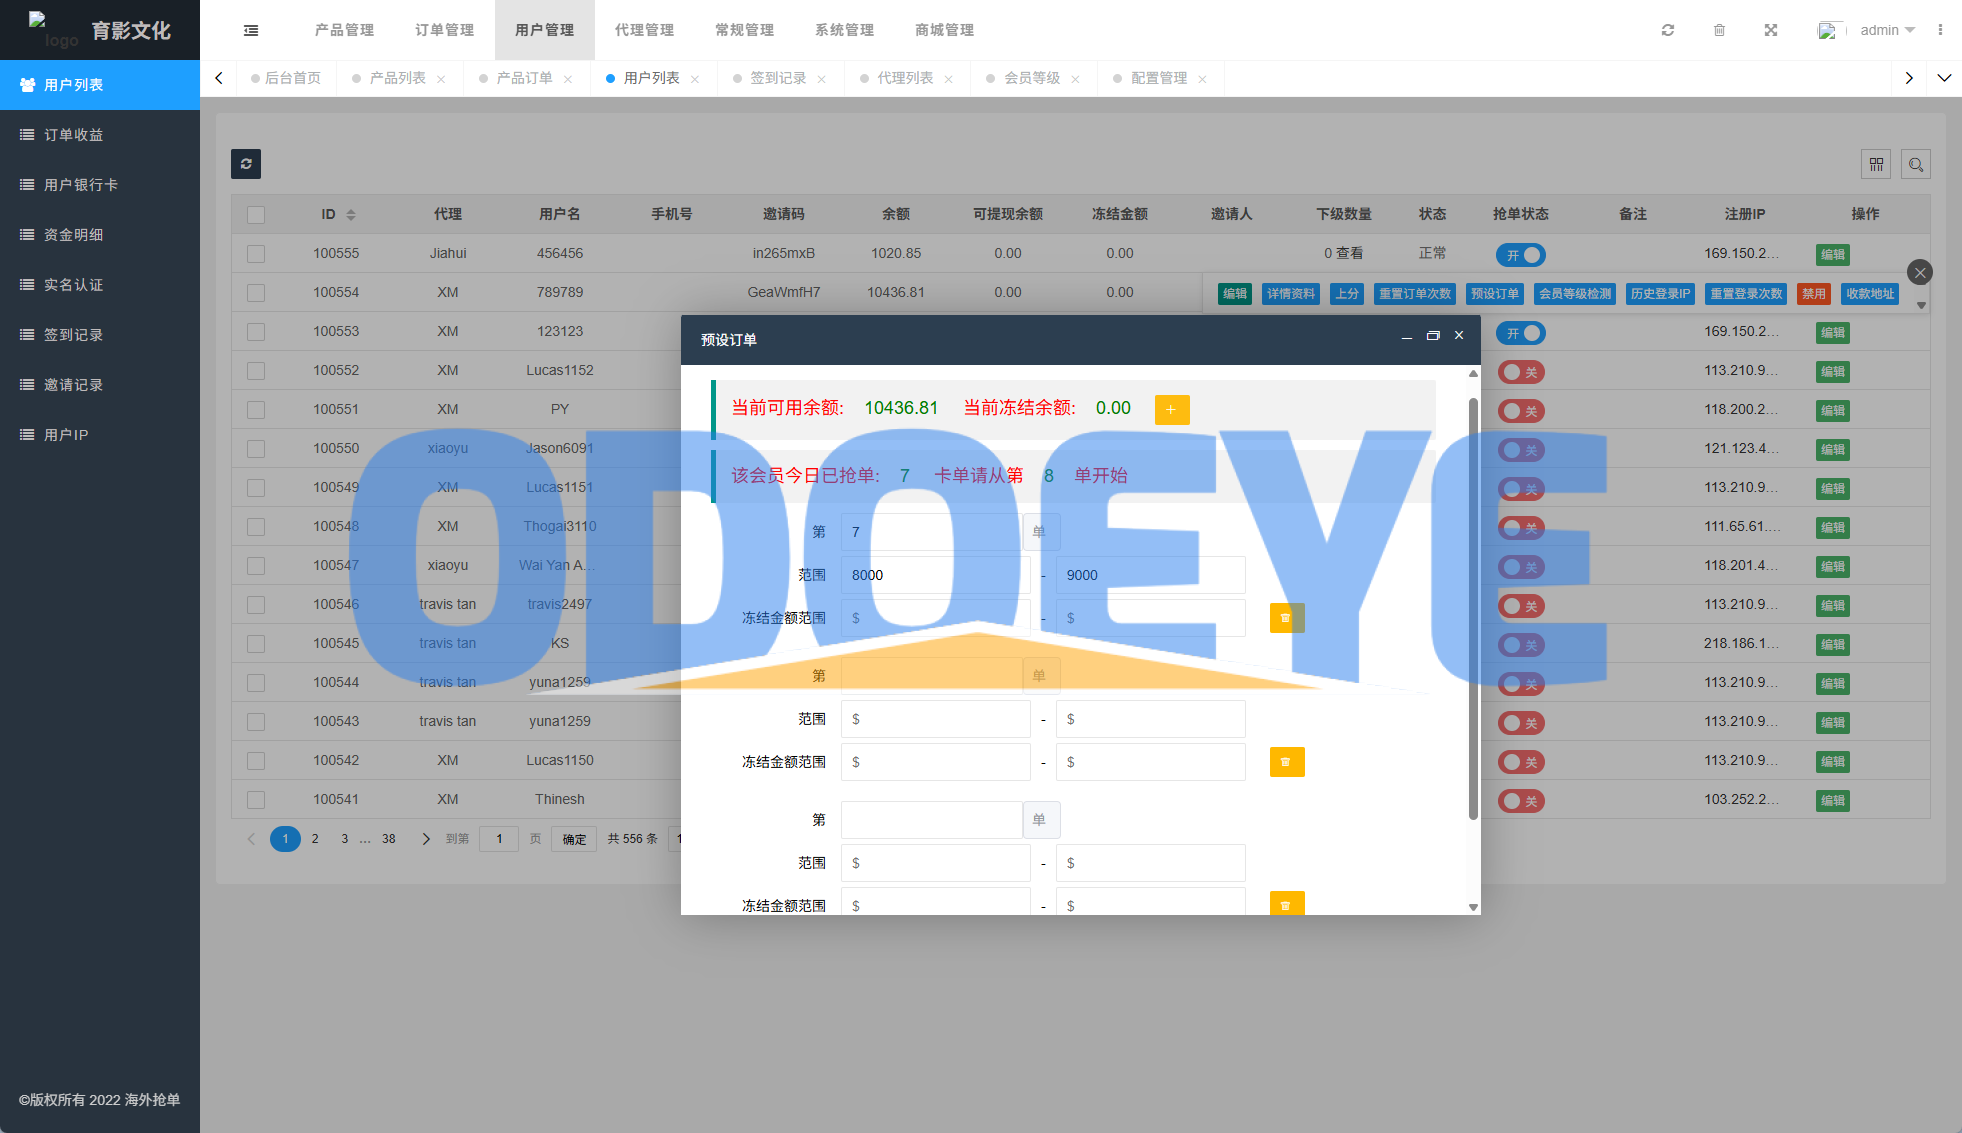Screen dimensions: 1962x1133
Task: Check the checkbox for row 100548
Action: 256,527
